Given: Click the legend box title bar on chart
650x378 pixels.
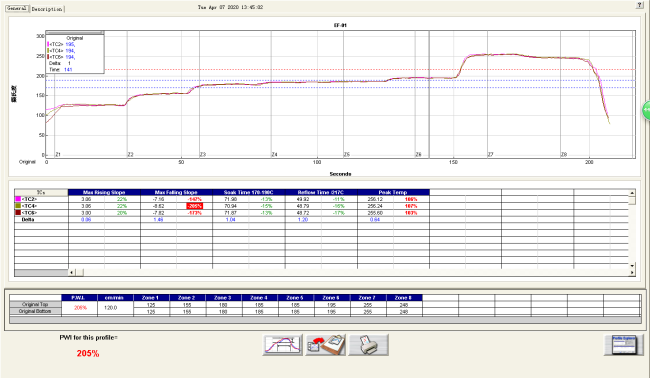Looking at the screenshot, I should click(75, 32).
